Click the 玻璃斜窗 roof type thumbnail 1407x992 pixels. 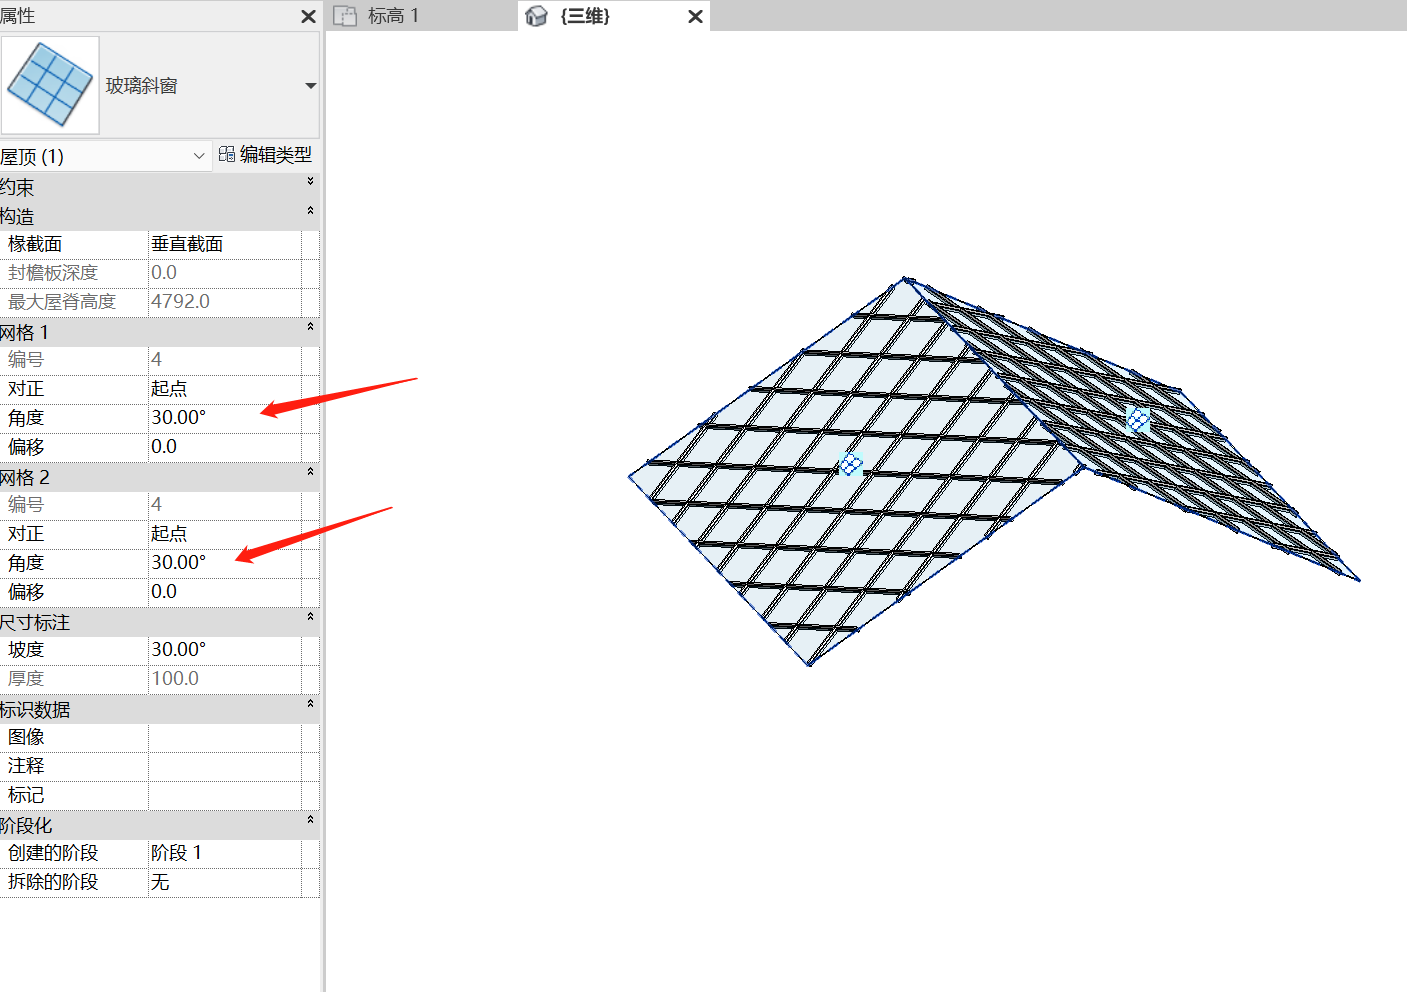[x=51, y=85]
